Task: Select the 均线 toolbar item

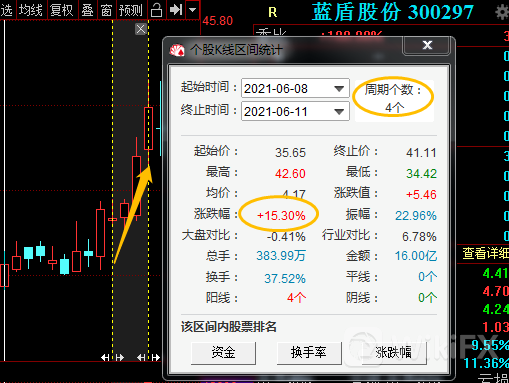Action: point(31,10)
